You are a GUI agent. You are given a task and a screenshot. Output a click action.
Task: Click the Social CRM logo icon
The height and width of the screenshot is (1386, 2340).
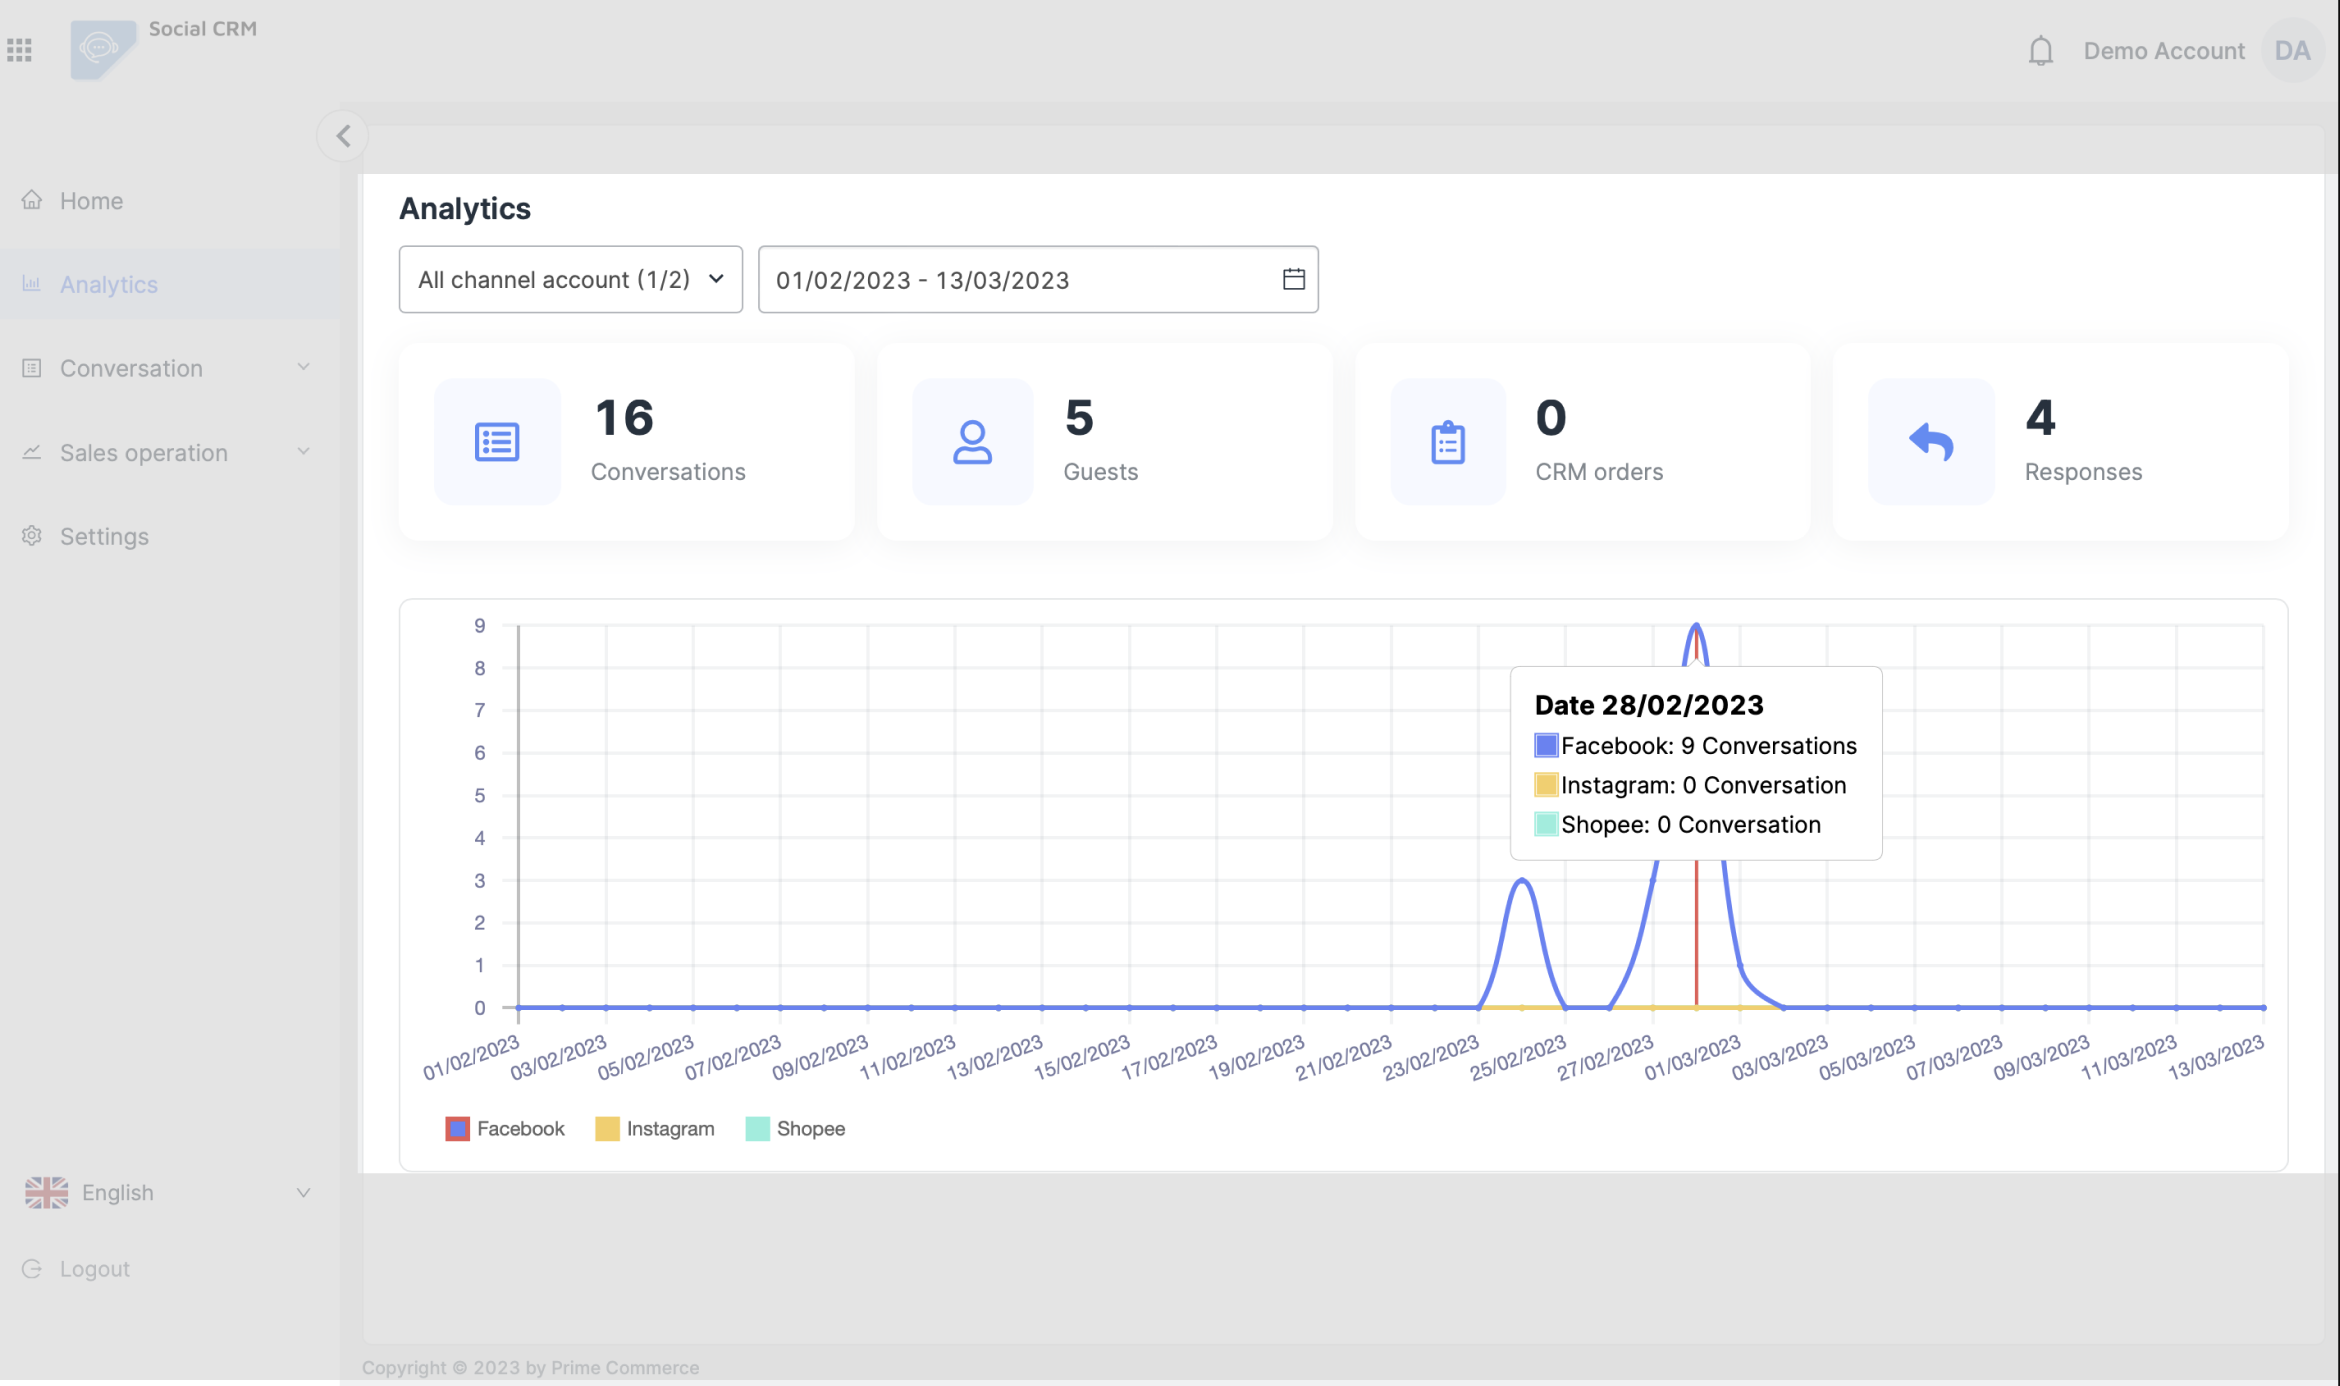click(x=102, y=49)
